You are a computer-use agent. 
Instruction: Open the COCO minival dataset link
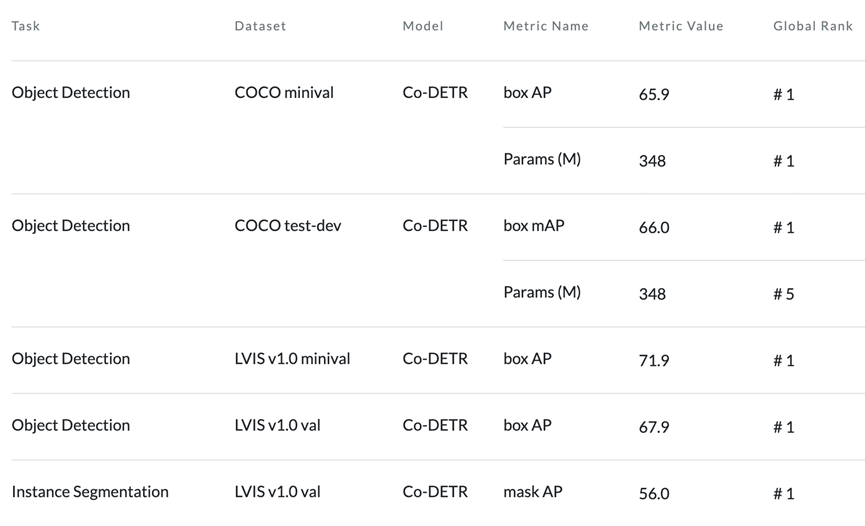[284, 93]
